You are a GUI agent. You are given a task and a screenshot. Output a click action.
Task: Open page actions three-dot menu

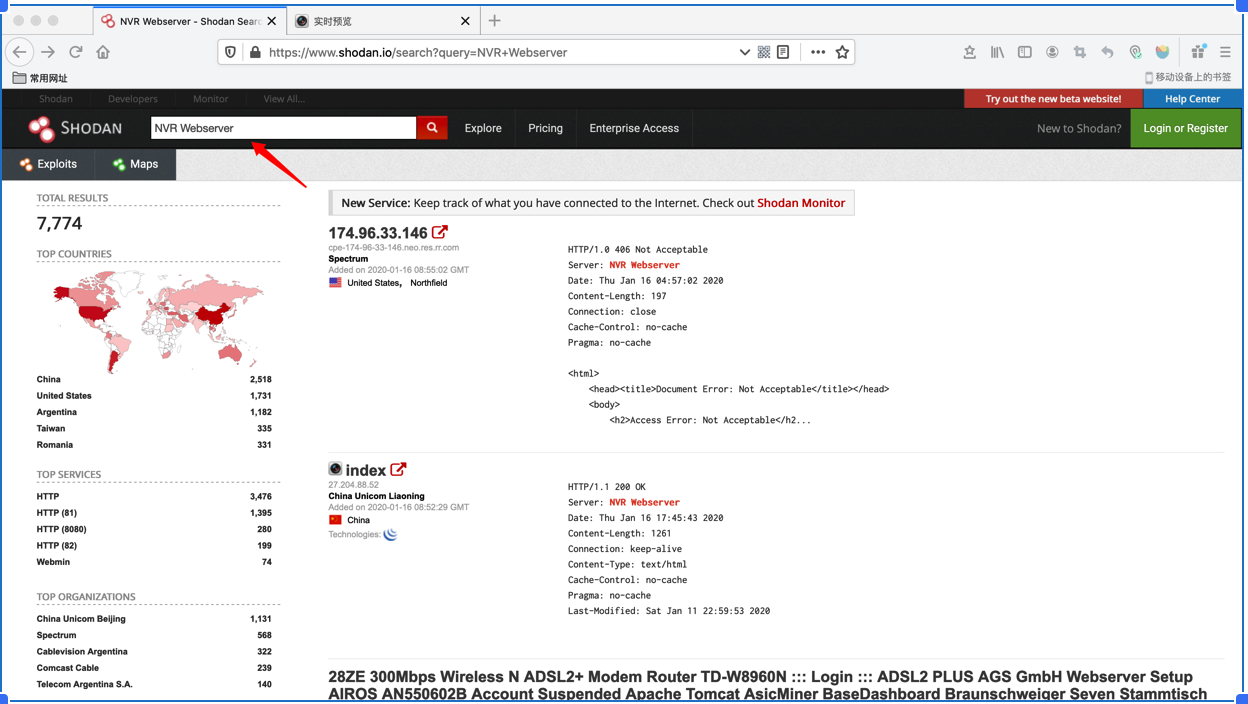818,52
